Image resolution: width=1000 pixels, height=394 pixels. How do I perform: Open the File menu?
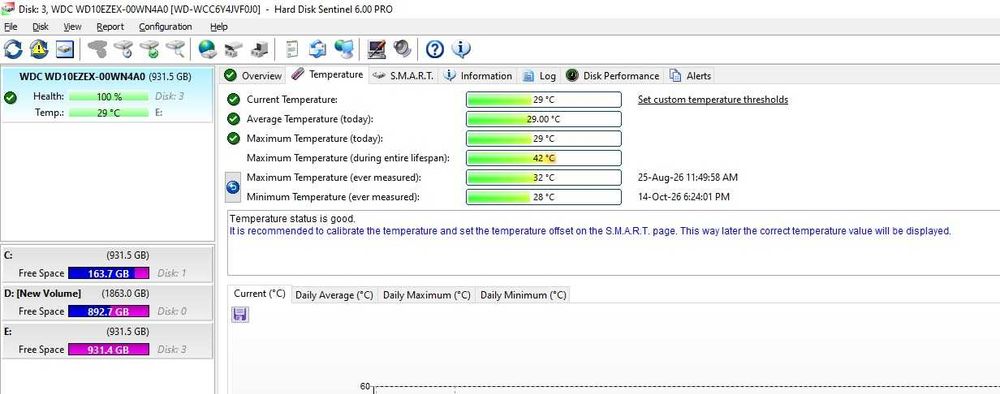pos(10,27)
